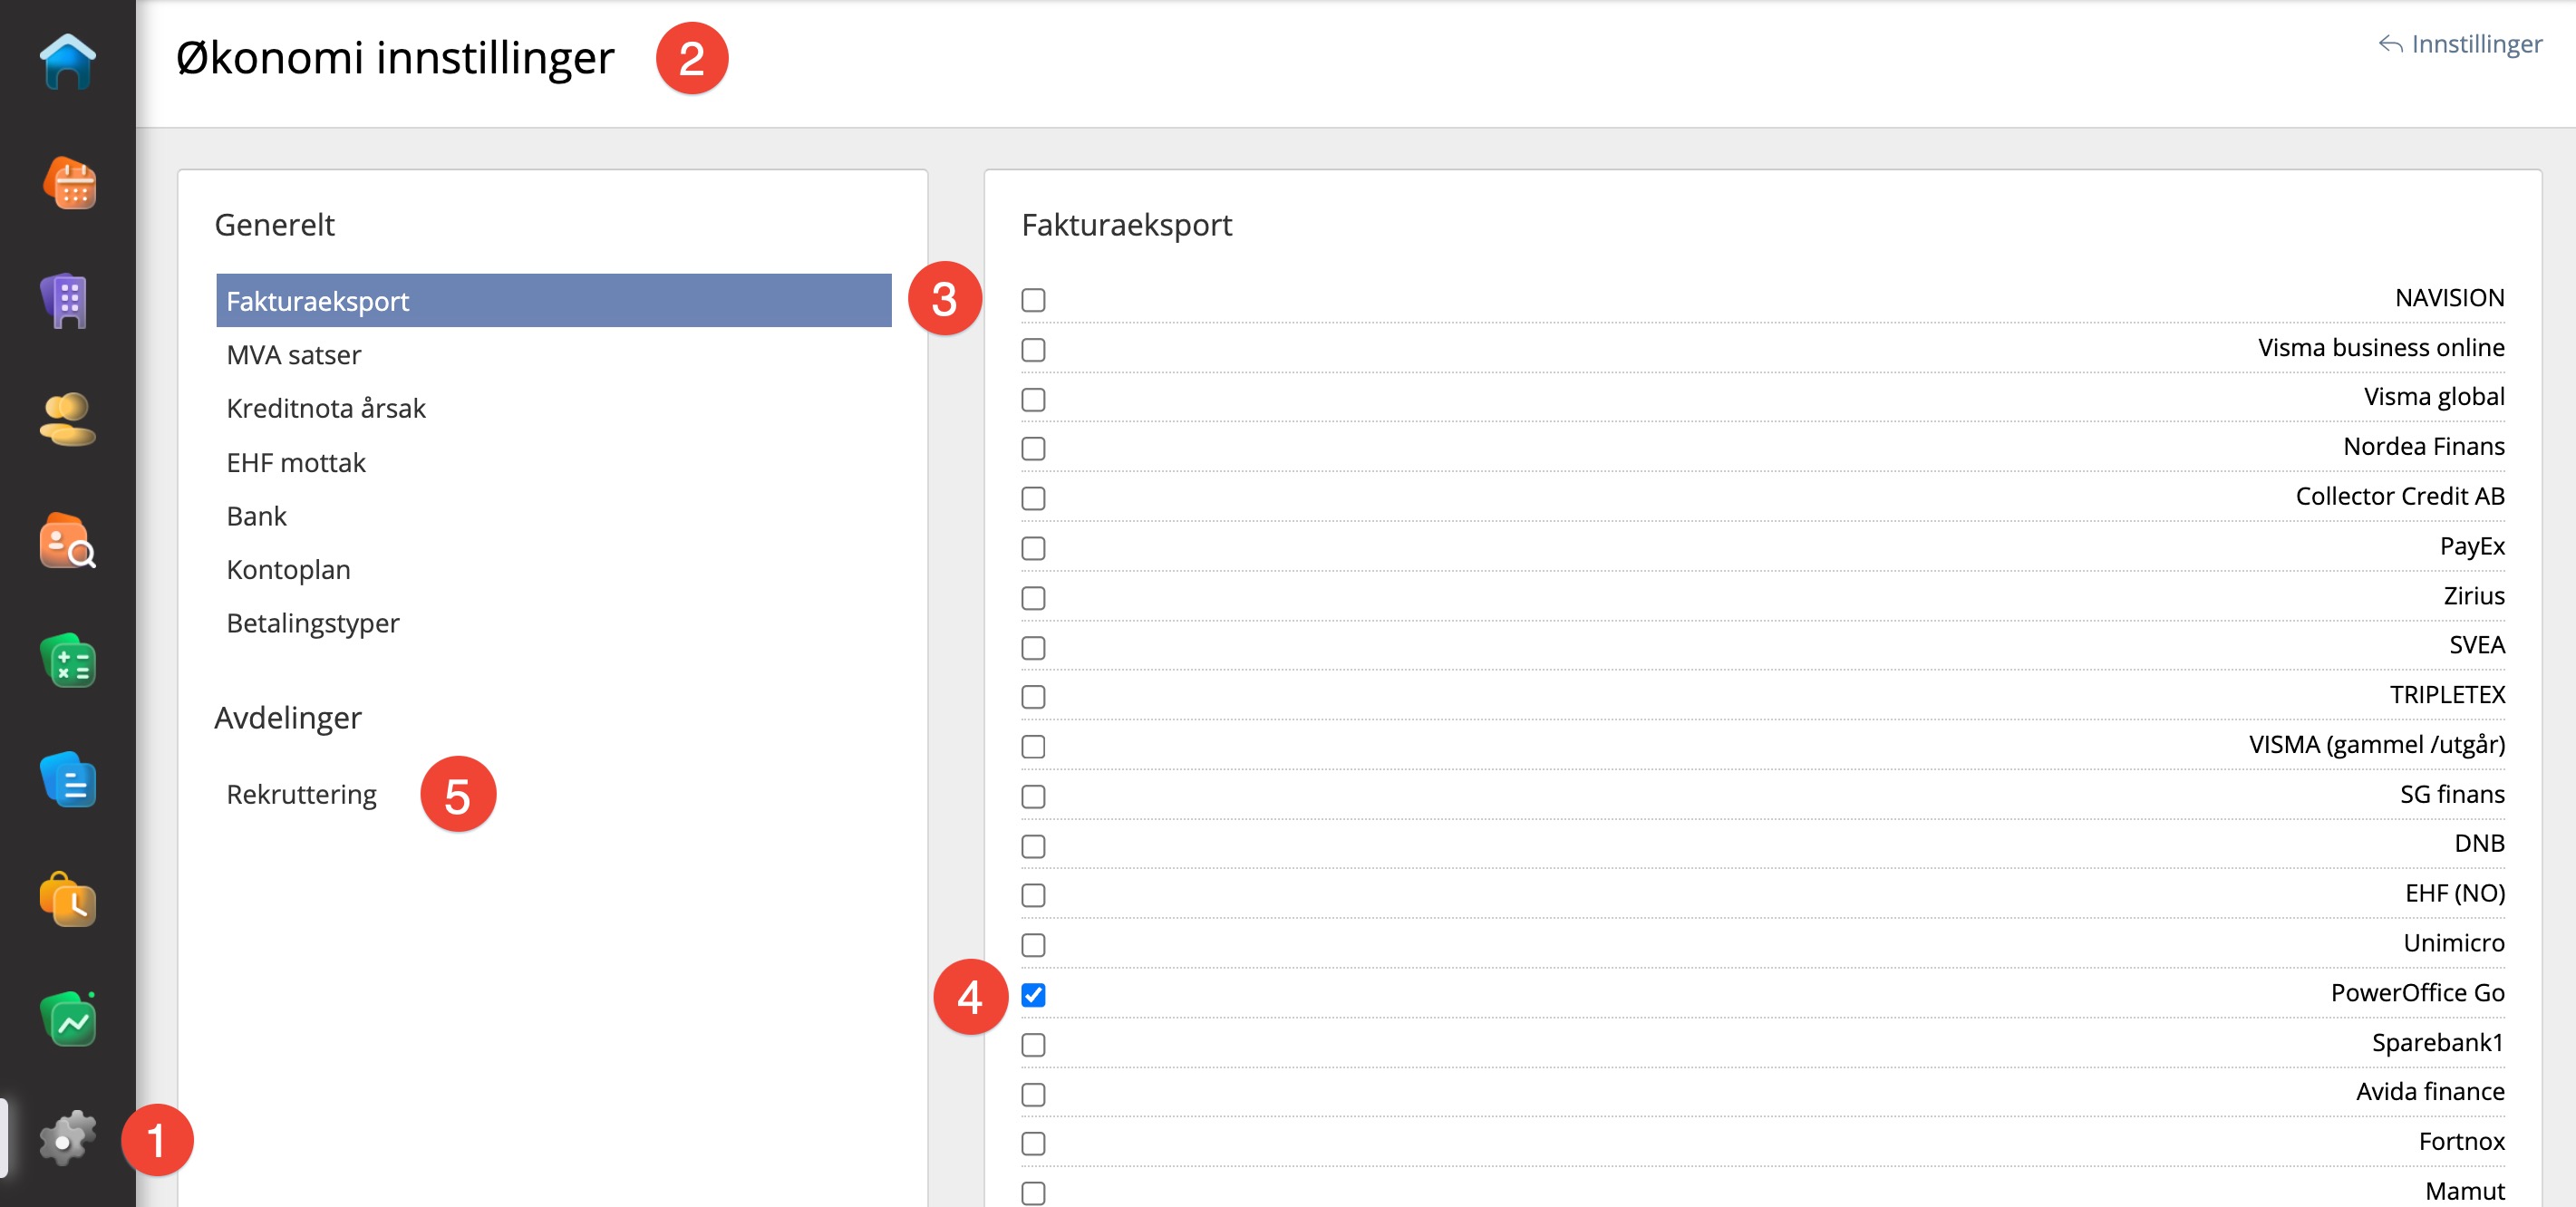The image size is (2576, 1207).
Task: Check the DNB checkbox
Action: pos(1033,846)
